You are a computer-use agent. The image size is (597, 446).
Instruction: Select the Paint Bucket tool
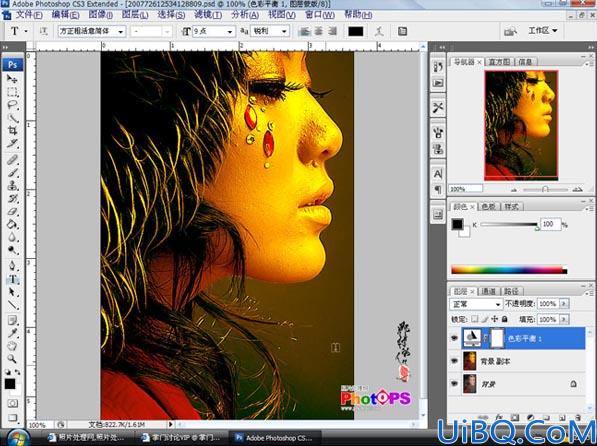13,224
